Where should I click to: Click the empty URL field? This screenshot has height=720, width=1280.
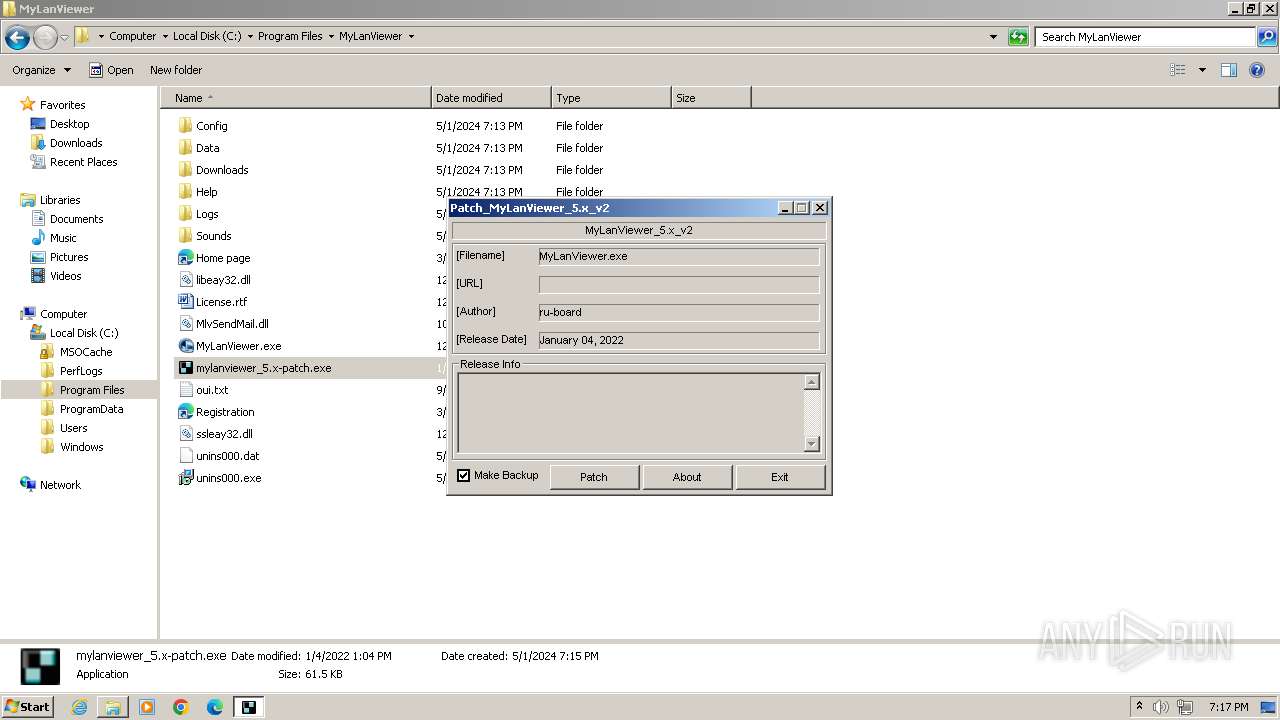(679, 284)
